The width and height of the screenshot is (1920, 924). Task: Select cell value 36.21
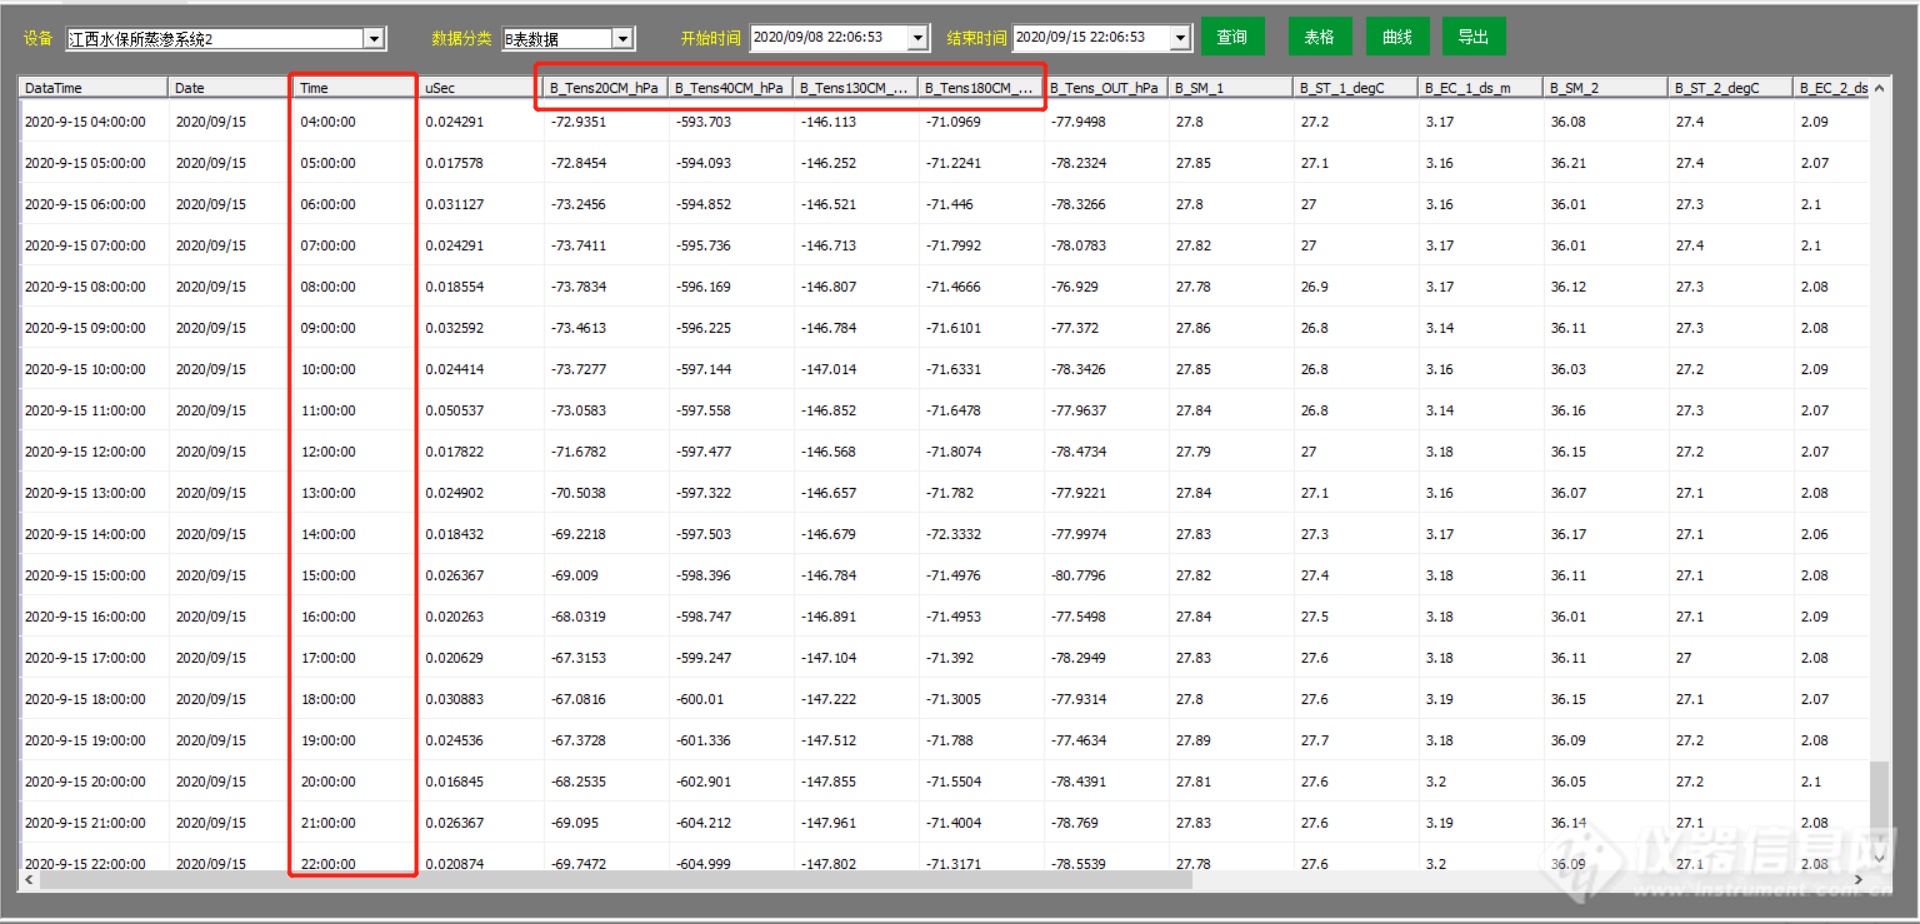1569,163
